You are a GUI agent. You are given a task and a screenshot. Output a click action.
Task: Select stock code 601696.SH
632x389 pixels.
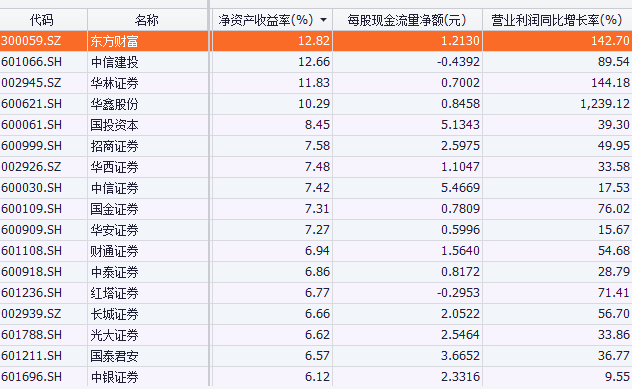[31, 376]
